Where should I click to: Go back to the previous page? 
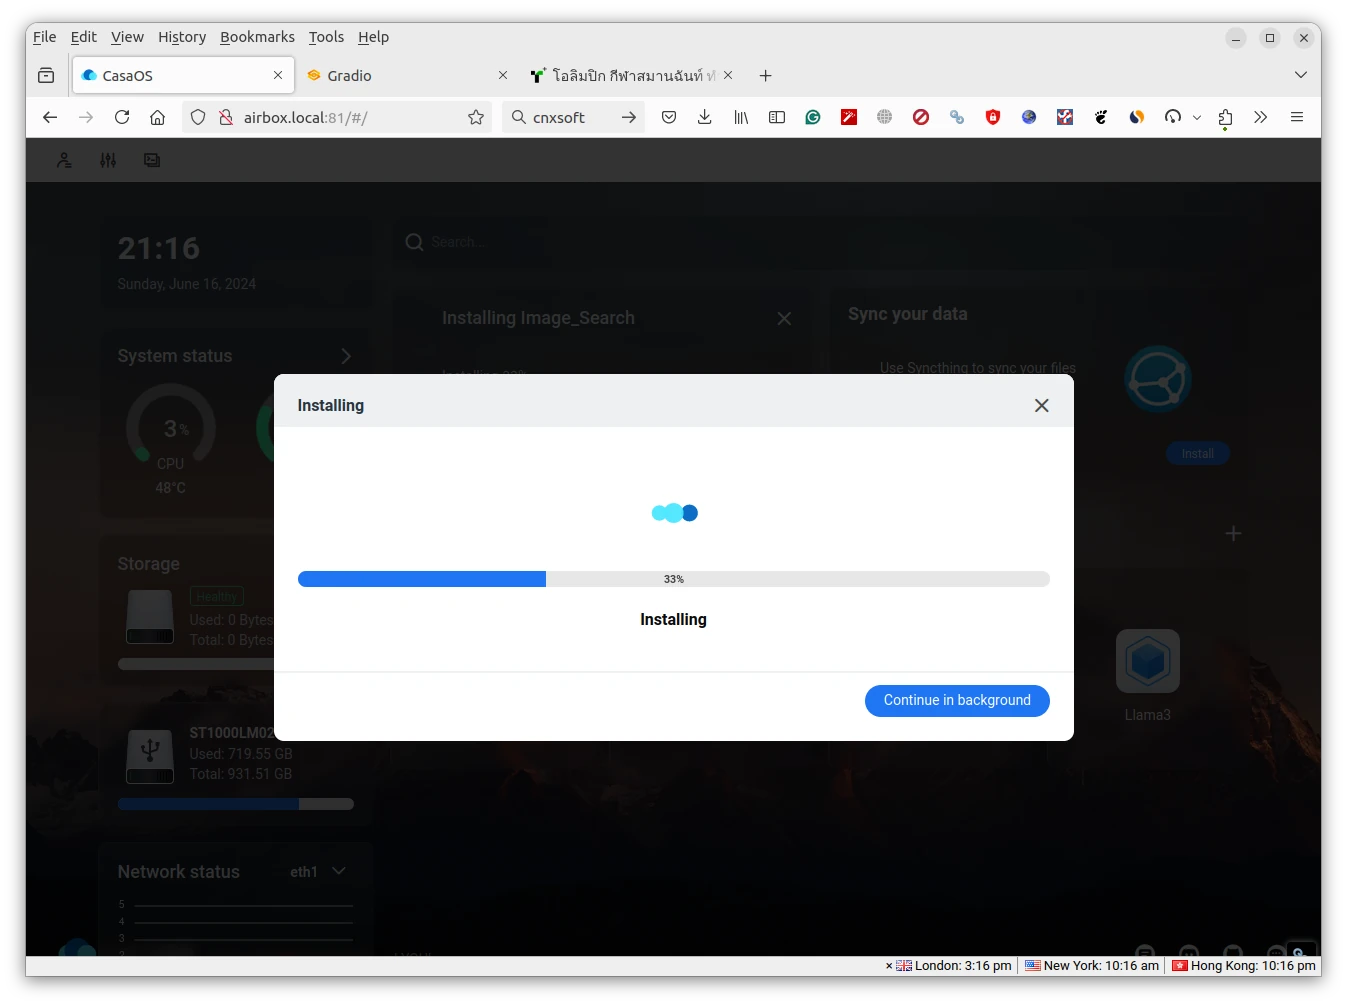pyautogui.click(x=50, y=117)
